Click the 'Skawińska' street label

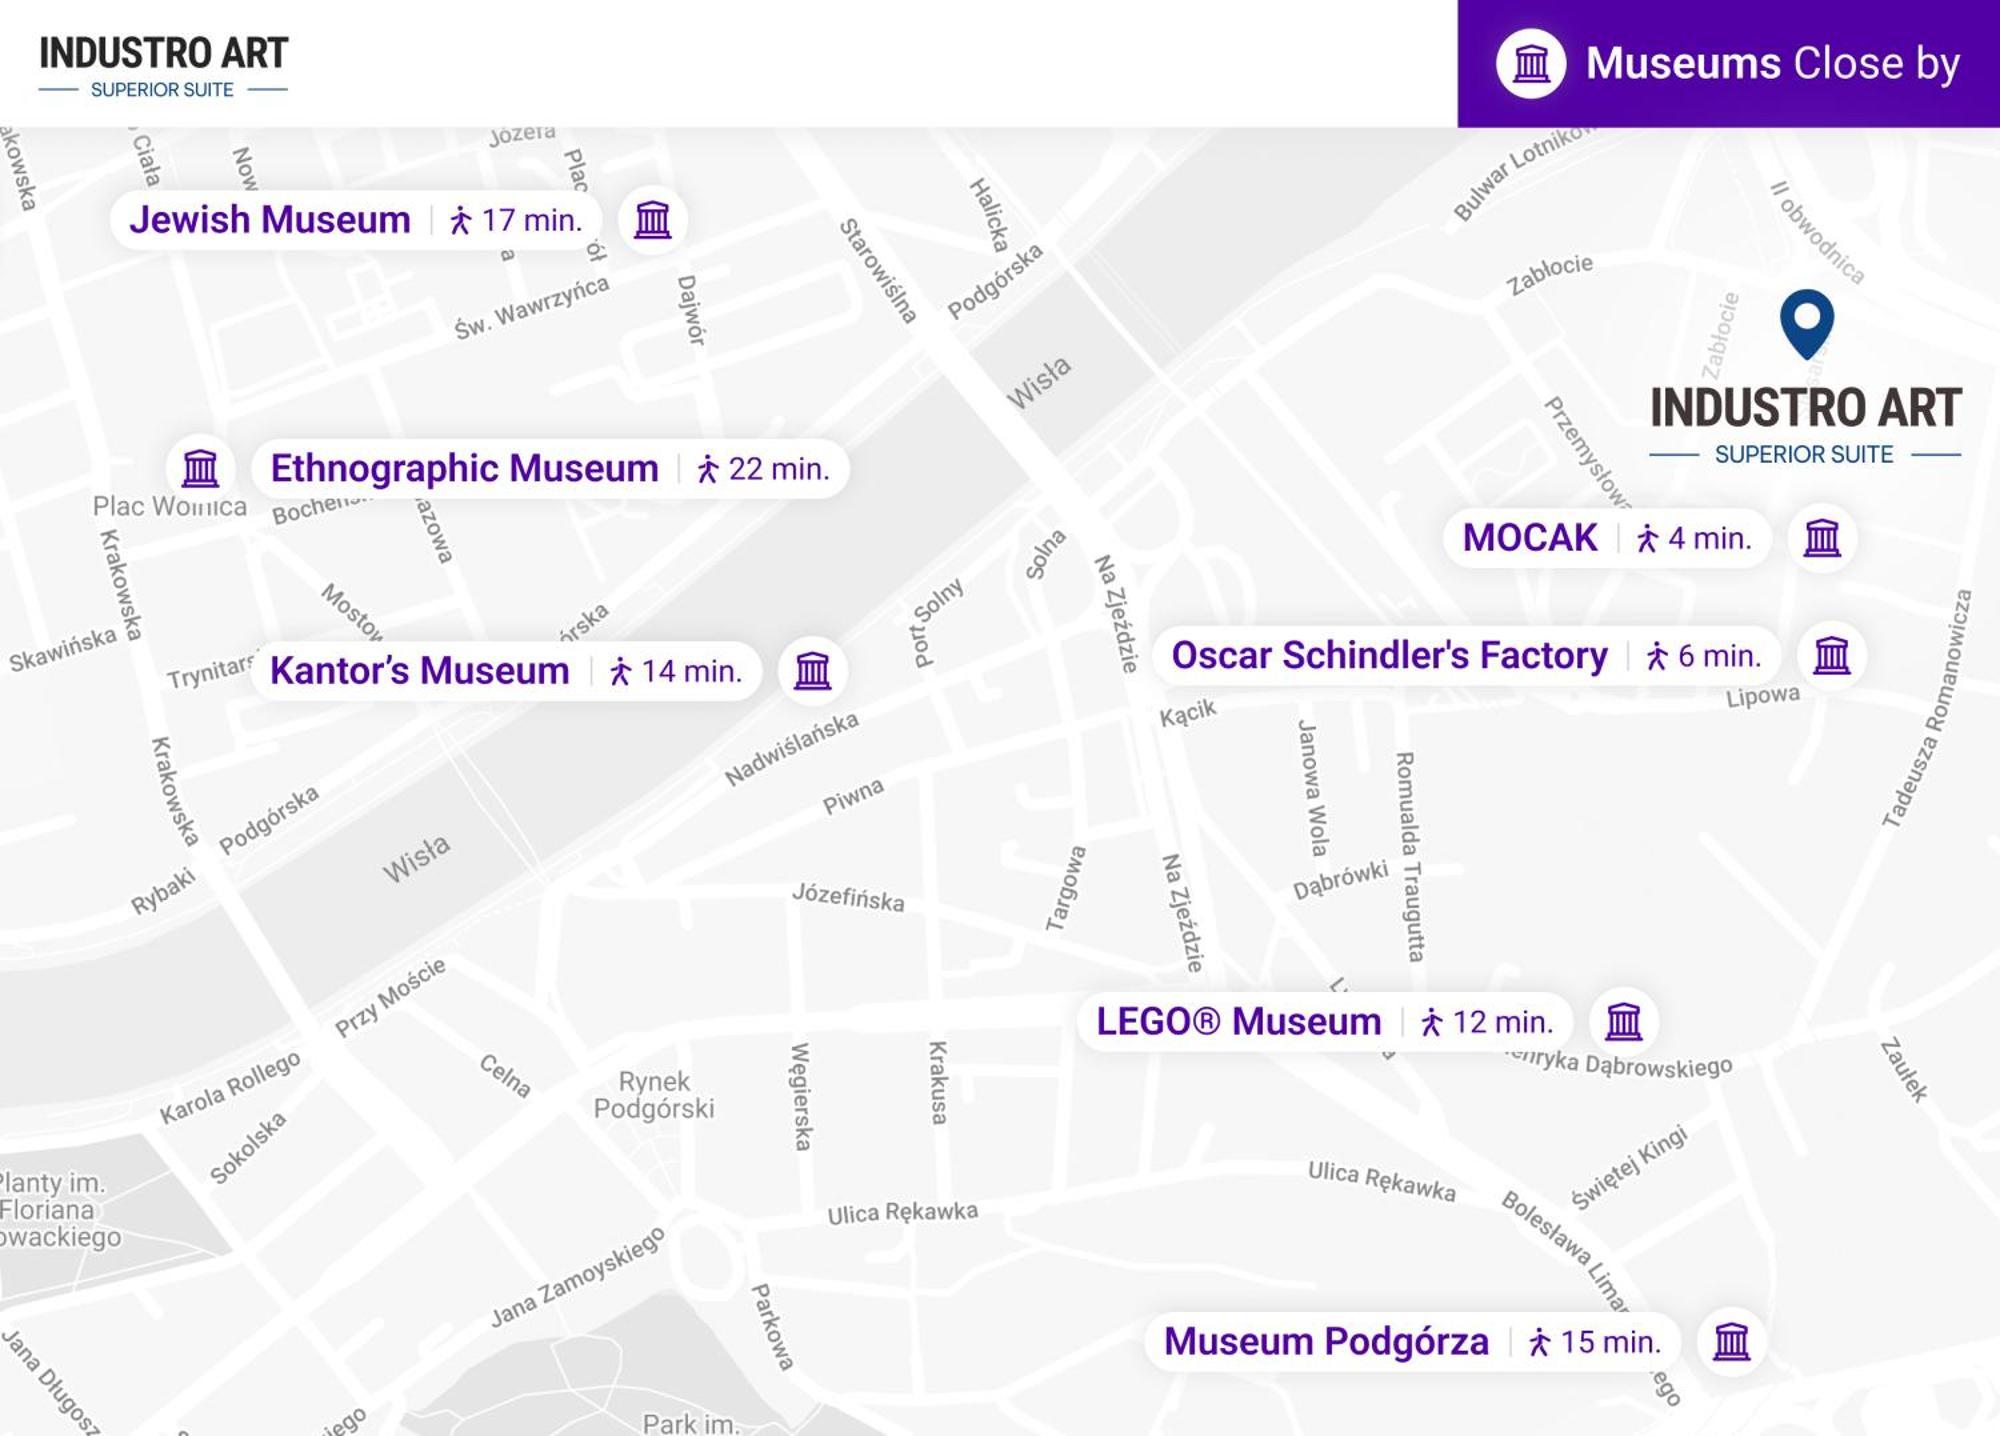(62, 649)
